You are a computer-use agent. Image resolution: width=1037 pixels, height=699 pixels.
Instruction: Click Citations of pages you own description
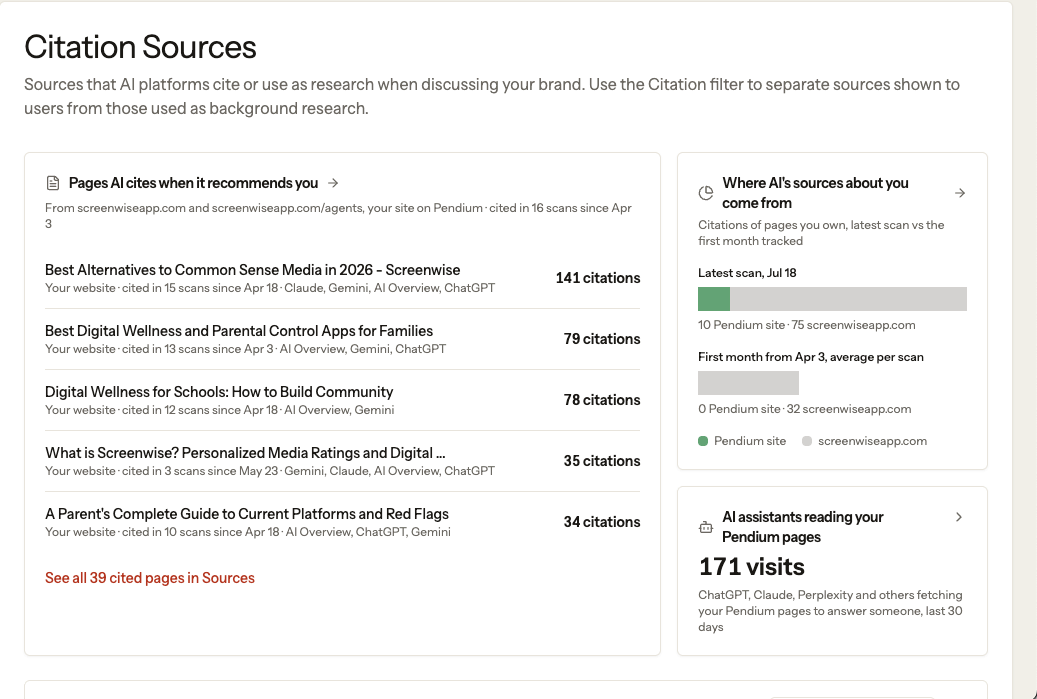coord(821,233)
